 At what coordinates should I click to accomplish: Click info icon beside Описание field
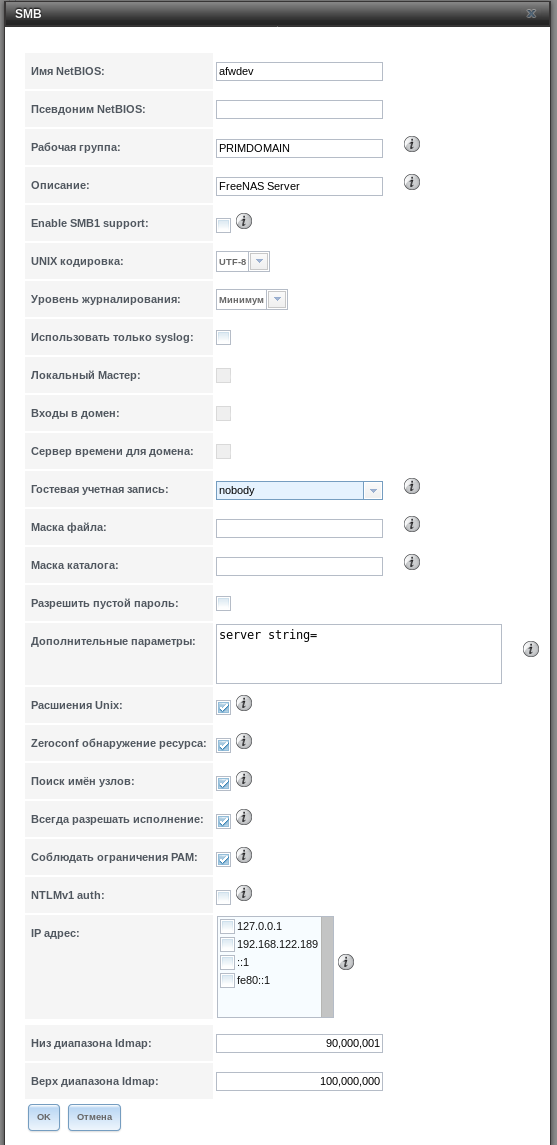(412, 182)
